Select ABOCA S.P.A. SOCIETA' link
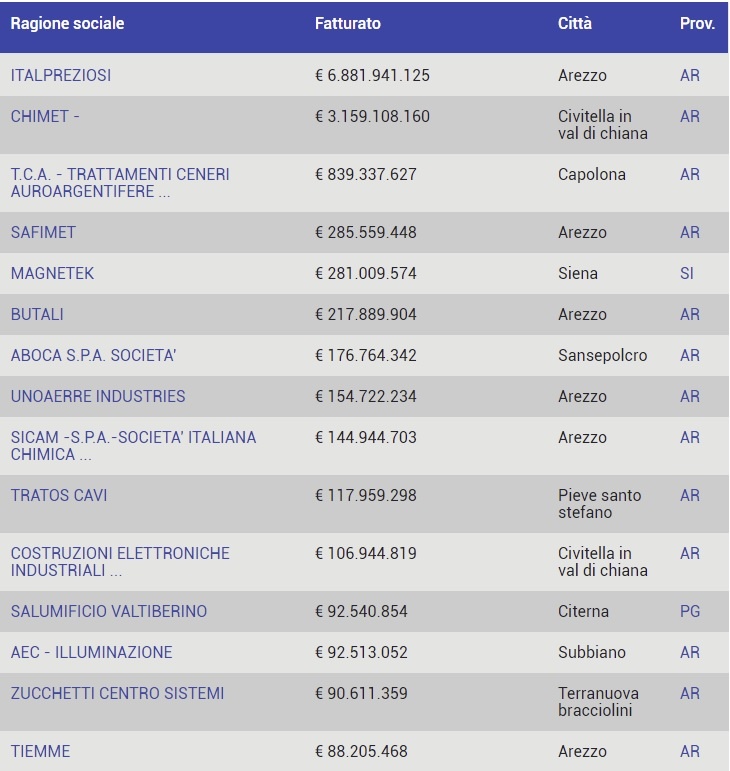 pyautogui.click(x=93, y=355)
